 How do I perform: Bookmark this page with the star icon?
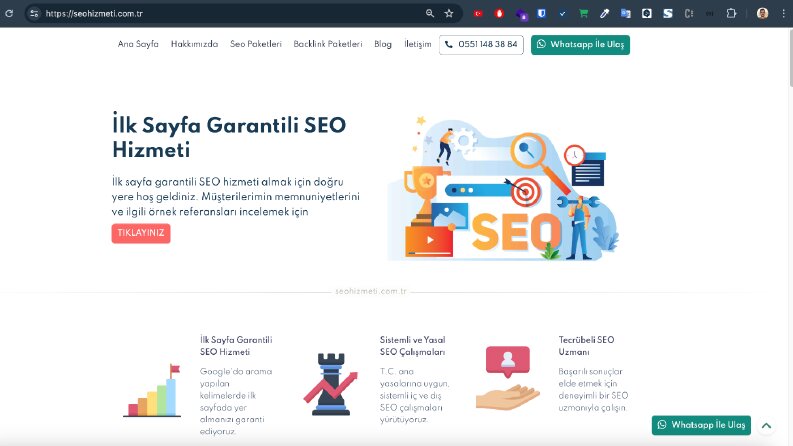point(449,14)
